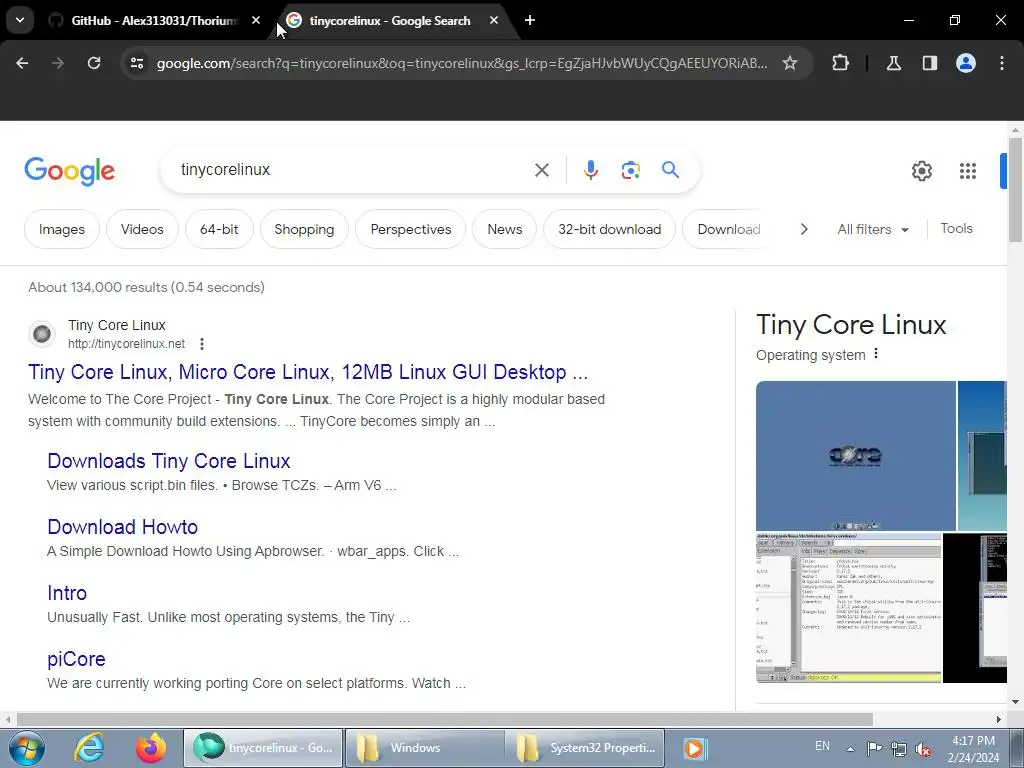1024x768 pixels.
Task: Show more filter chips arrow
Action: click(x=804, y=229)
